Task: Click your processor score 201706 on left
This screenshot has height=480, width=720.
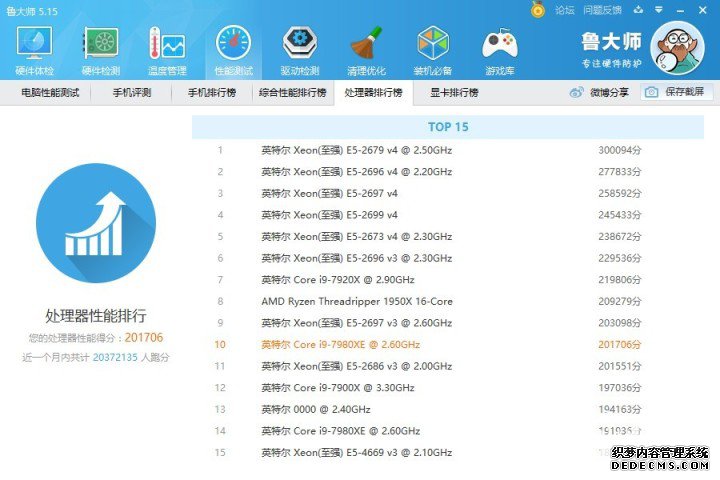Action: point(144,338)
